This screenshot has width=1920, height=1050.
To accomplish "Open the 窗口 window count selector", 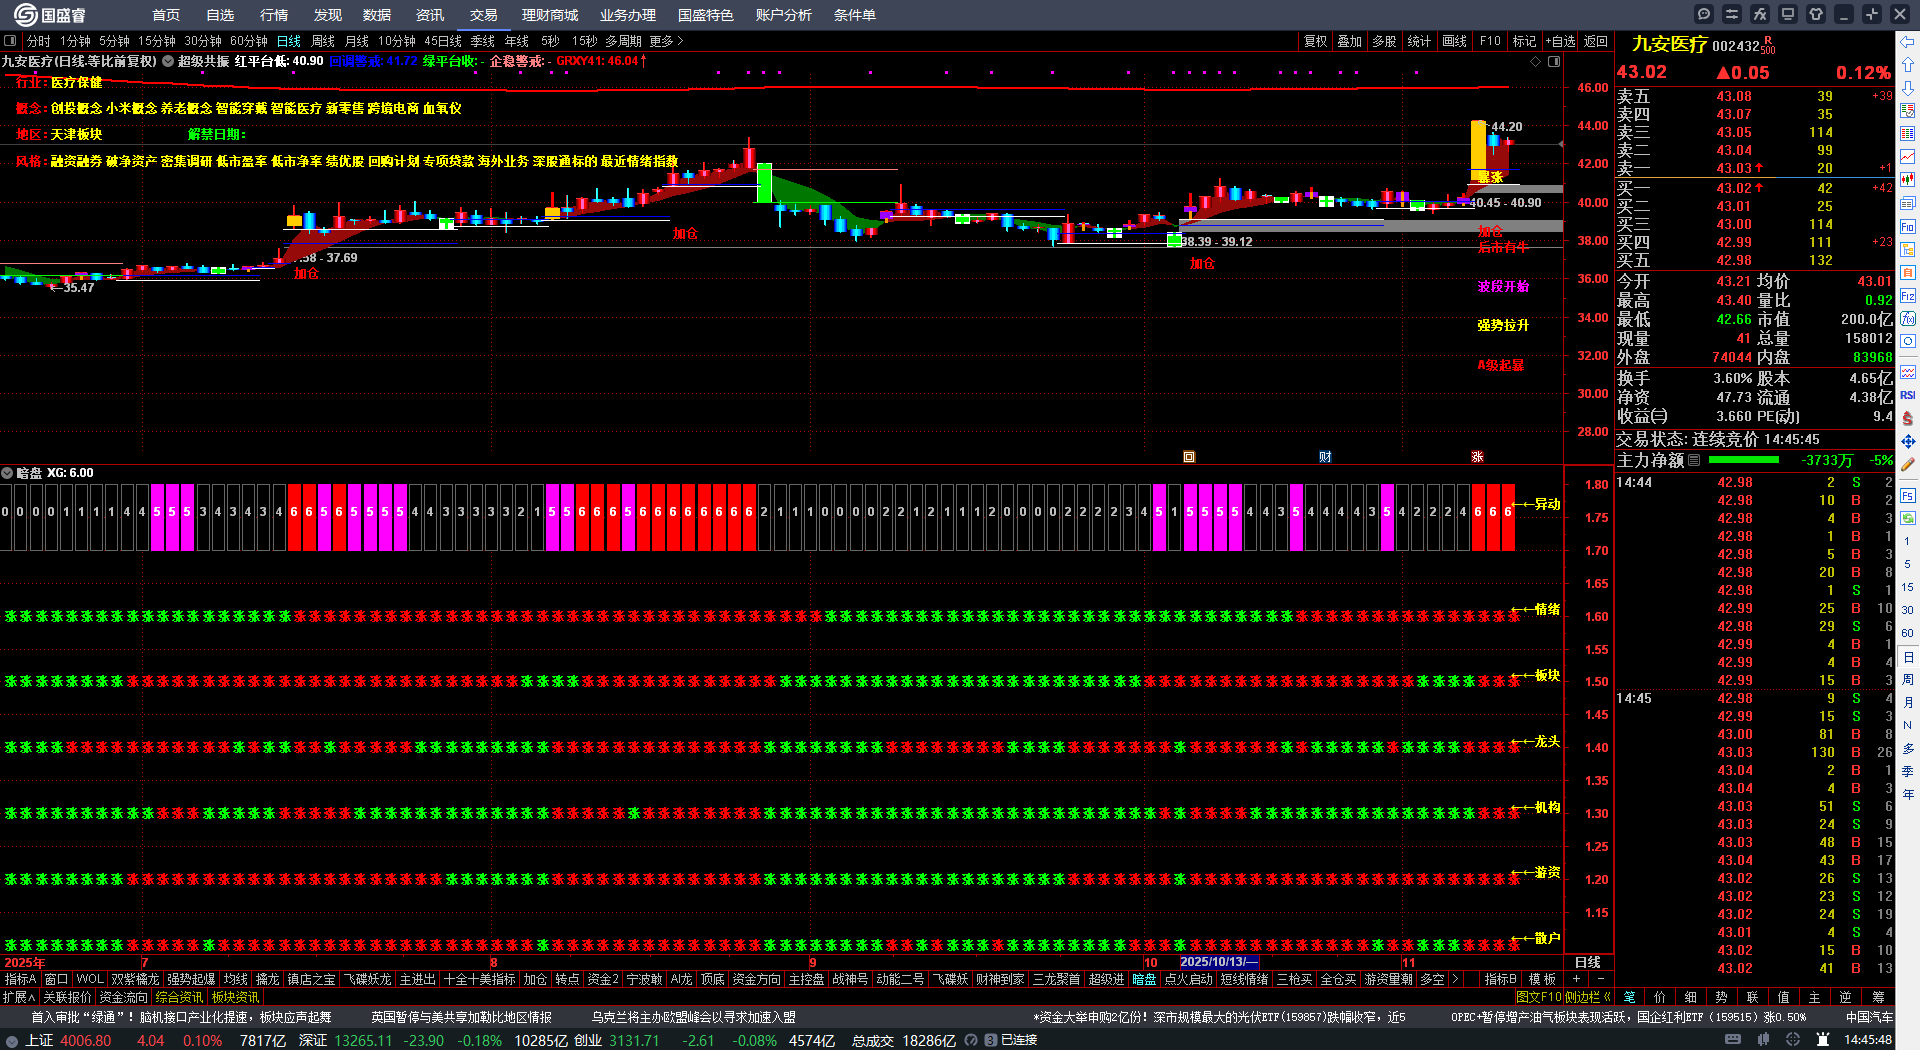I will 56,979.
